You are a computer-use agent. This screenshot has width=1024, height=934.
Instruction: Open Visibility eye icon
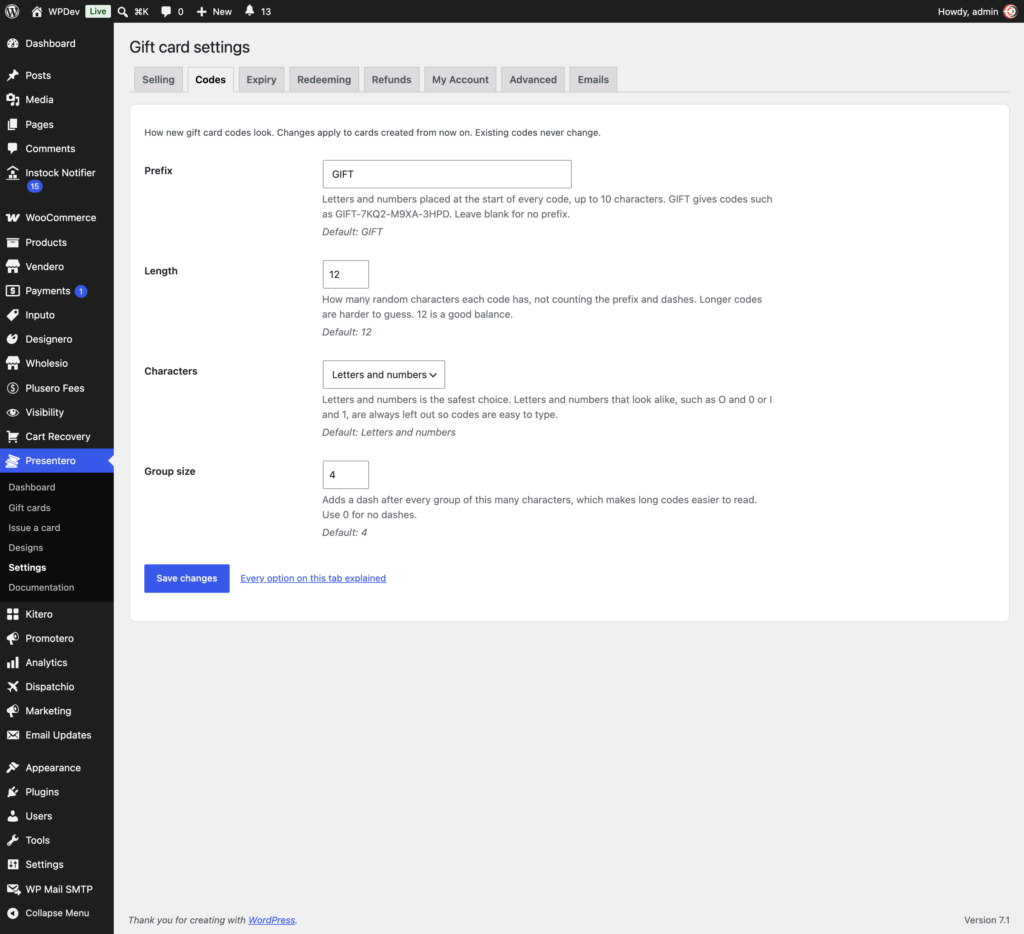[x=12, y=412]
